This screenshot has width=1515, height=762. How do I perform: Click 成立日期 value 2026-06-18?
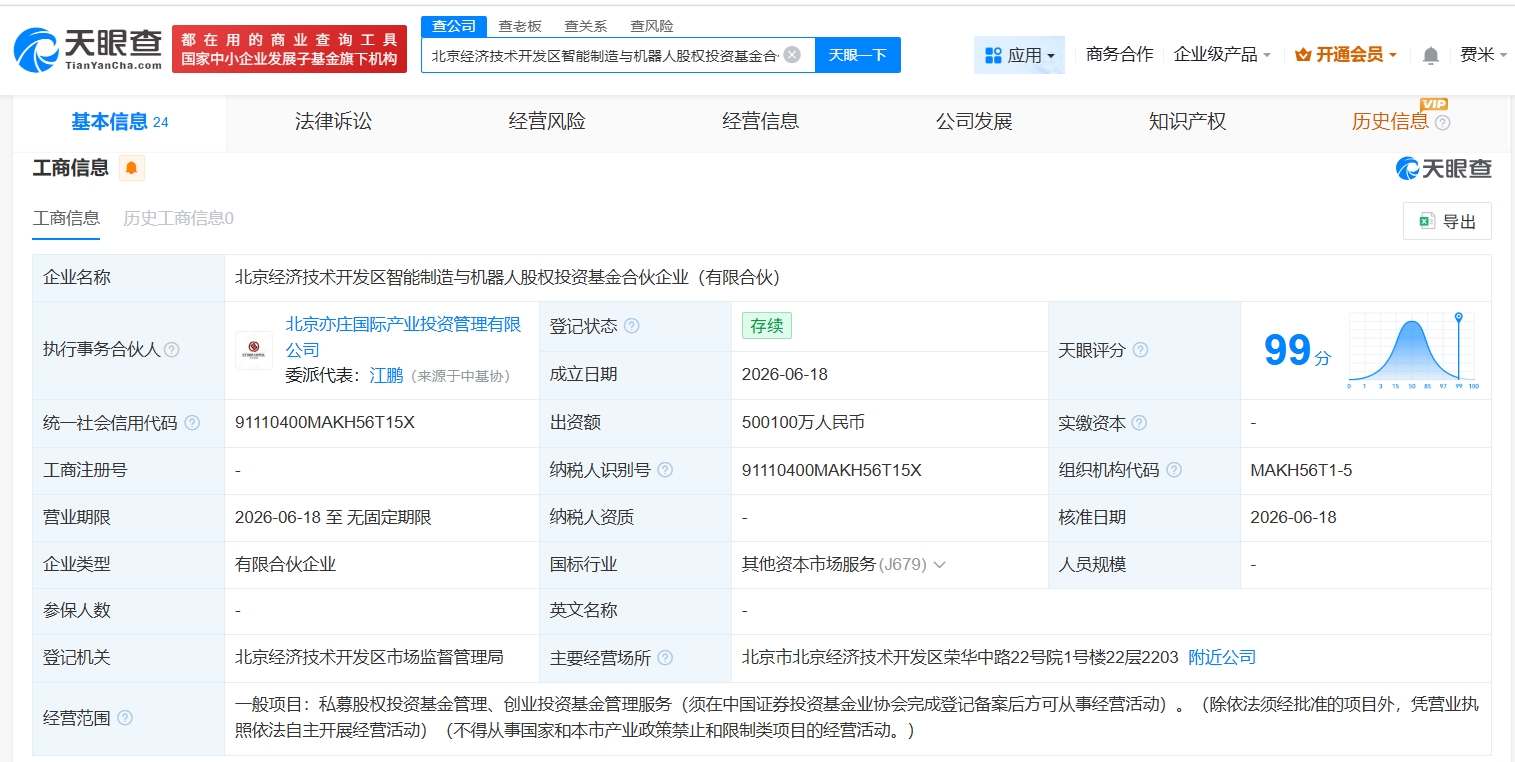pos(785,375)
